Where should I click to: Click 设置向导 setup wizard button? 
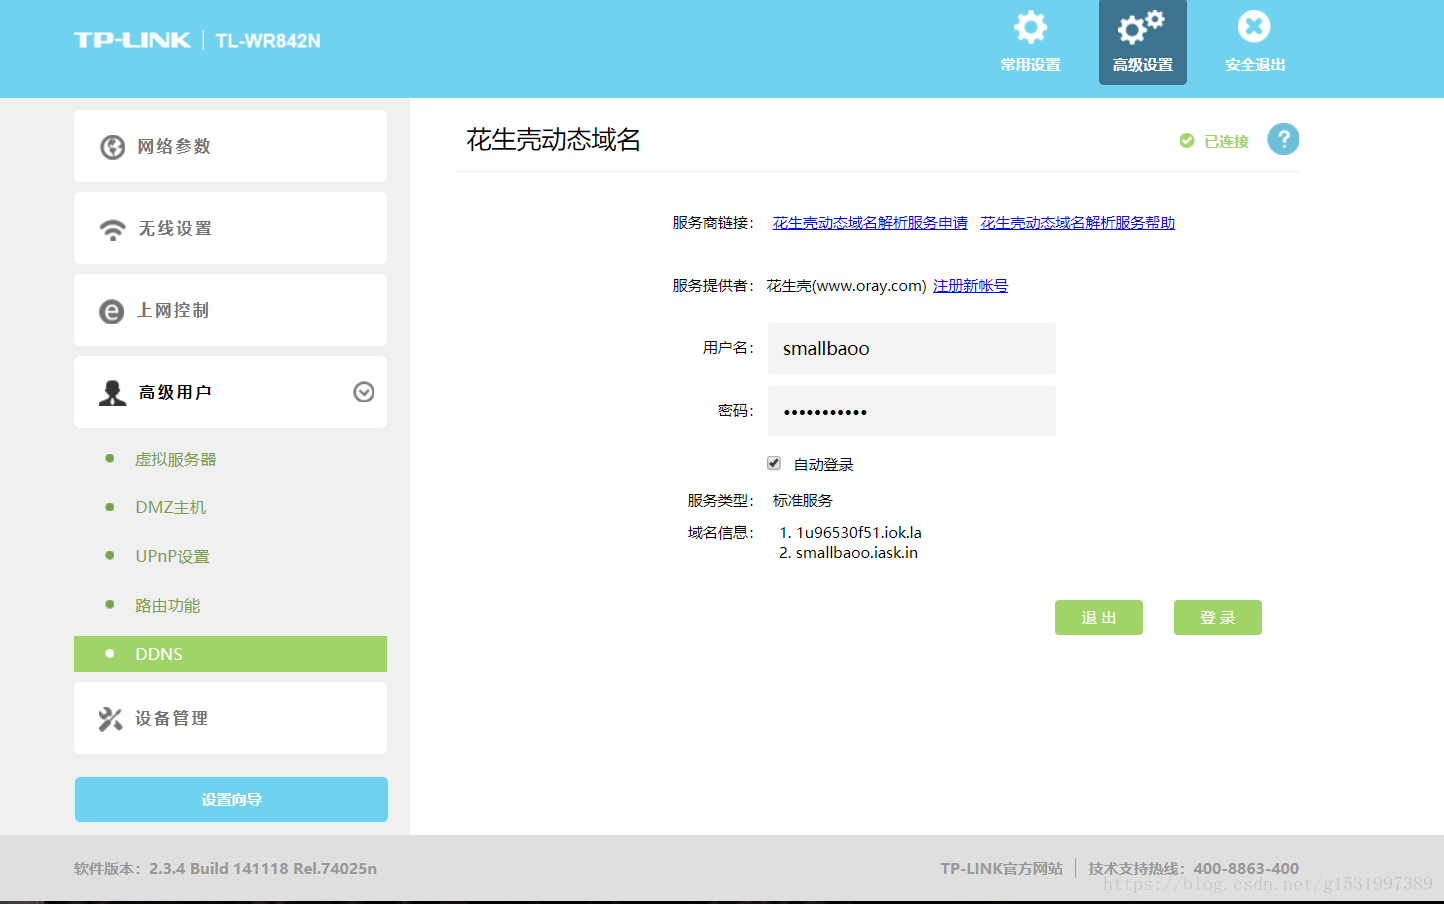(x=231, y=799)
